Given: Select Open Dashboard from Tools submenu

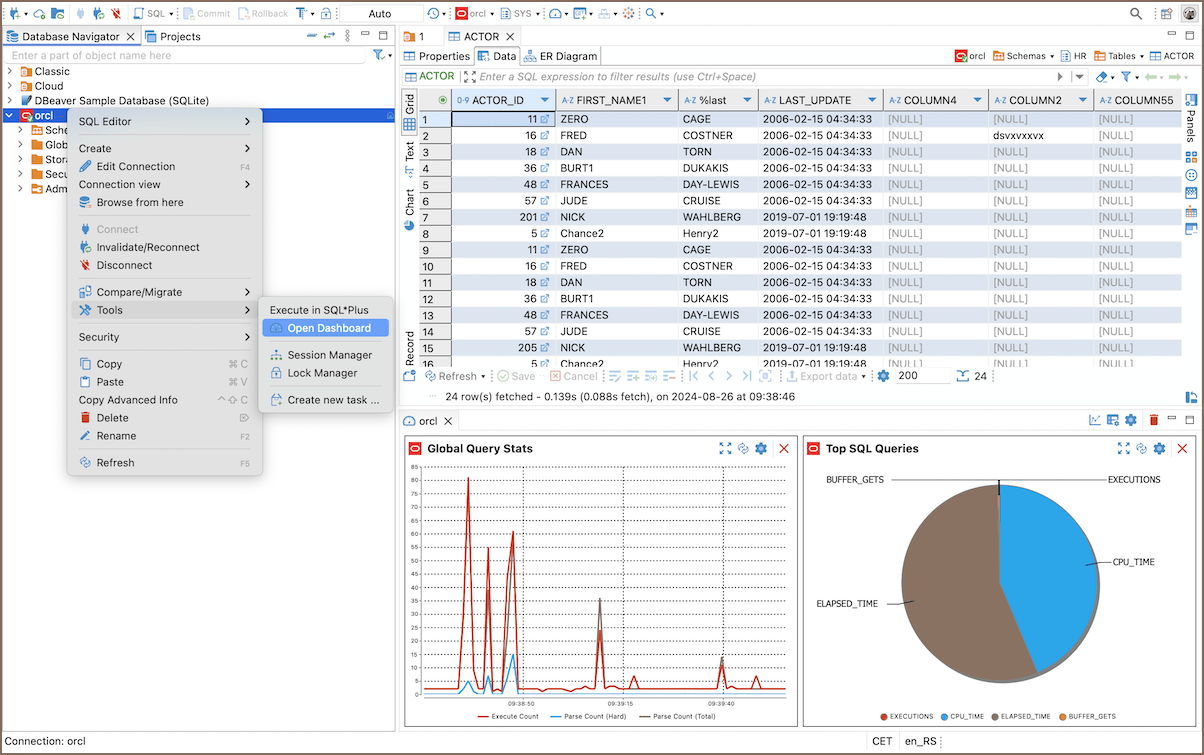Looking at the screenshot, I should [x=328, y=328].
